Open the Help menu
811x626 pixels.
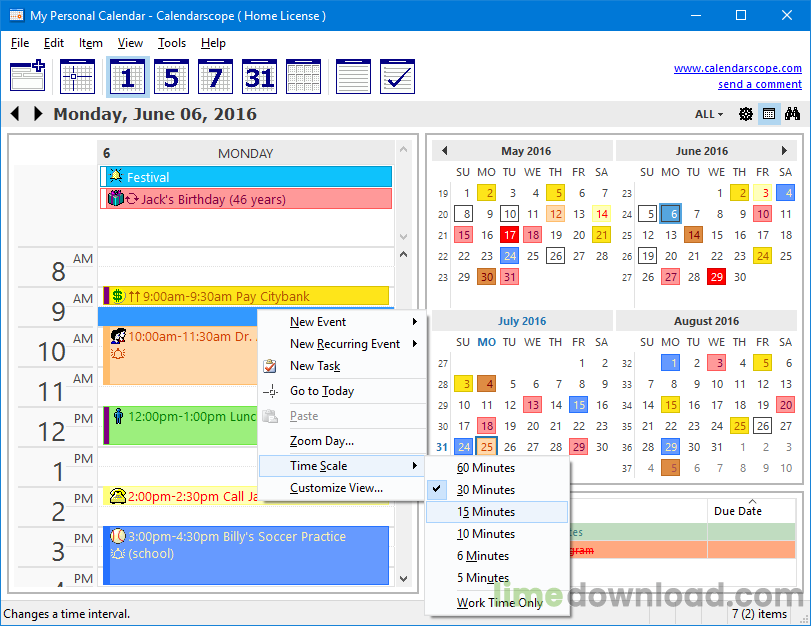point(213,43)
